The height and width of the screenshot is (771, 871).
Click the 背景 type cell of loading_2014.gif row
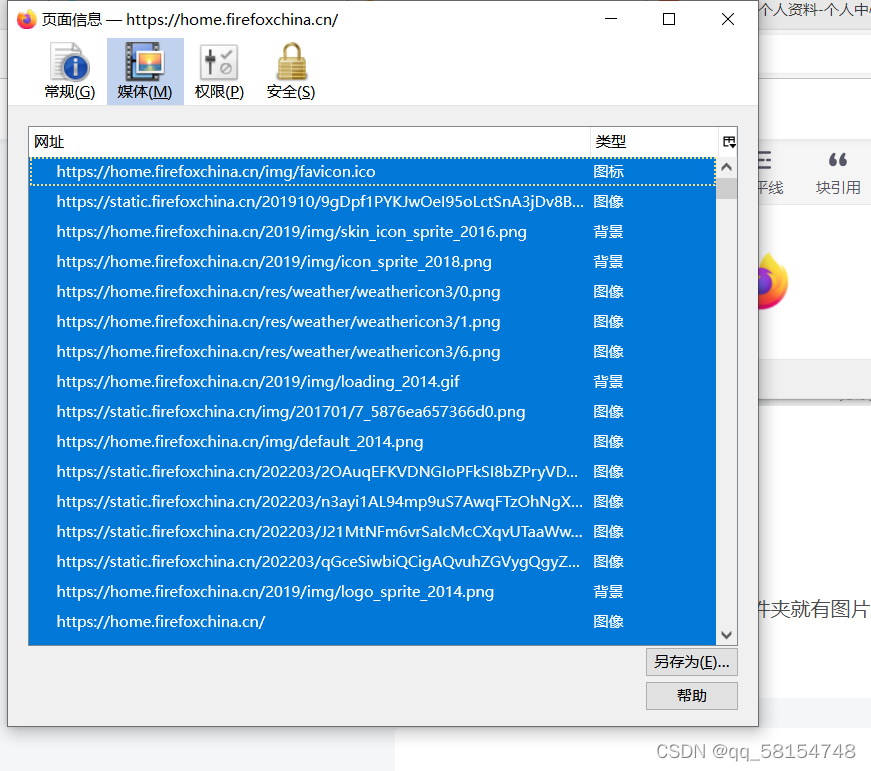[608, 382]
